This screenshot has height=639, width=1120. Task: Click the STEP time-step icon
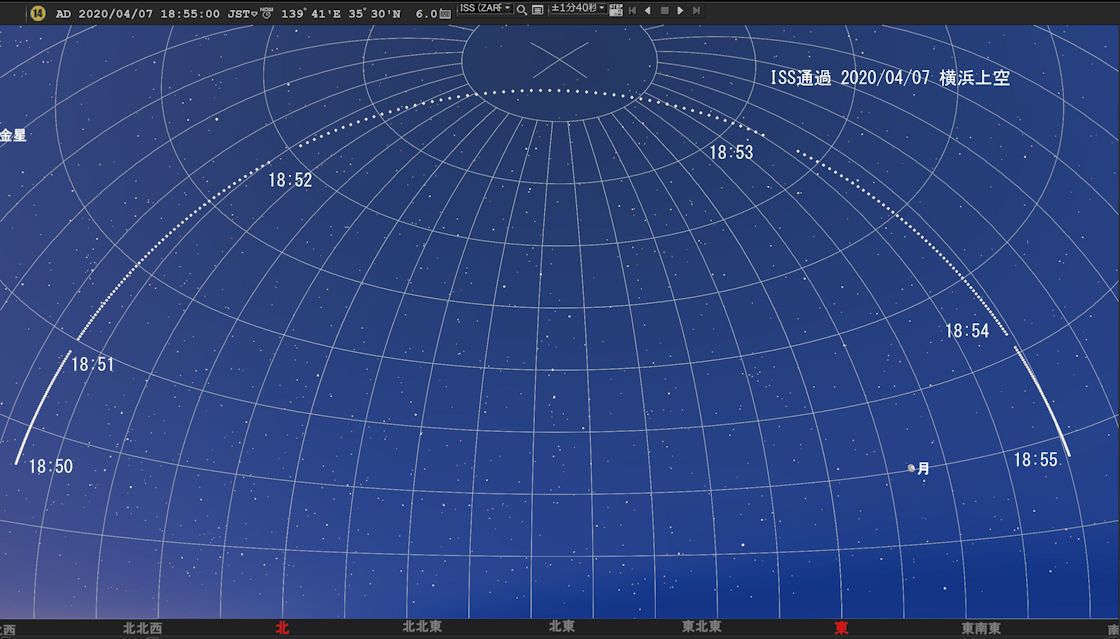tap(616, 10)
